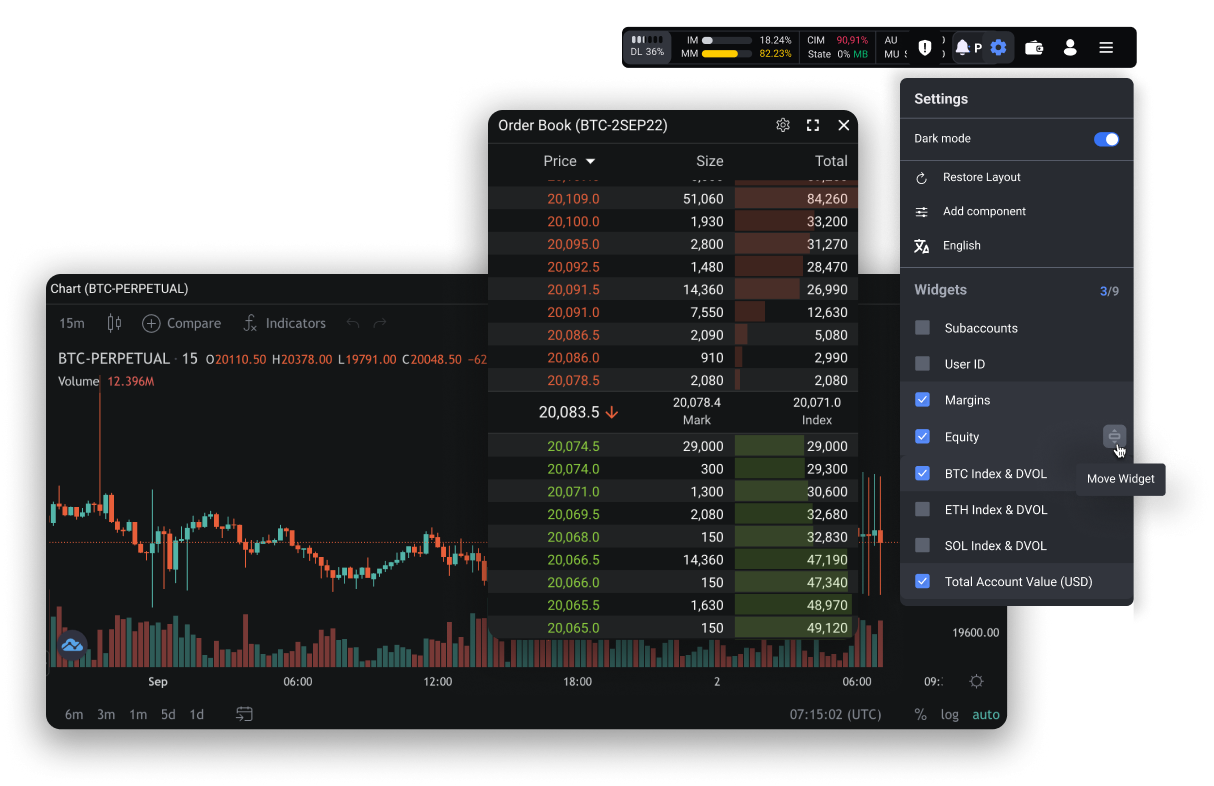
Task: Uncheck the Margins widget checkbox
Action: pyautogui.click(x=923, y=400)
